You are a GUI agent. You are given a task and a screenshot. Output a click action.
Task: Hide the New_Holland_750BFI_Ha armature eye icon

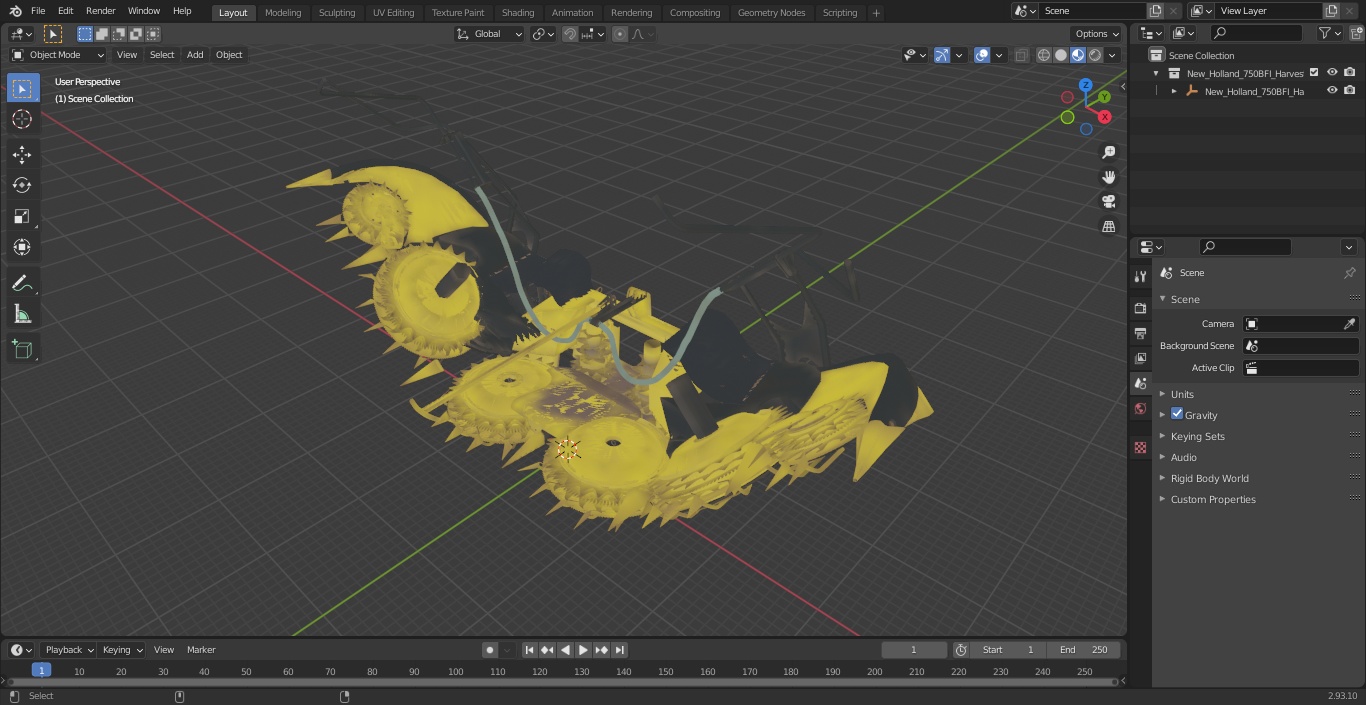click(x=1332, y=90)
